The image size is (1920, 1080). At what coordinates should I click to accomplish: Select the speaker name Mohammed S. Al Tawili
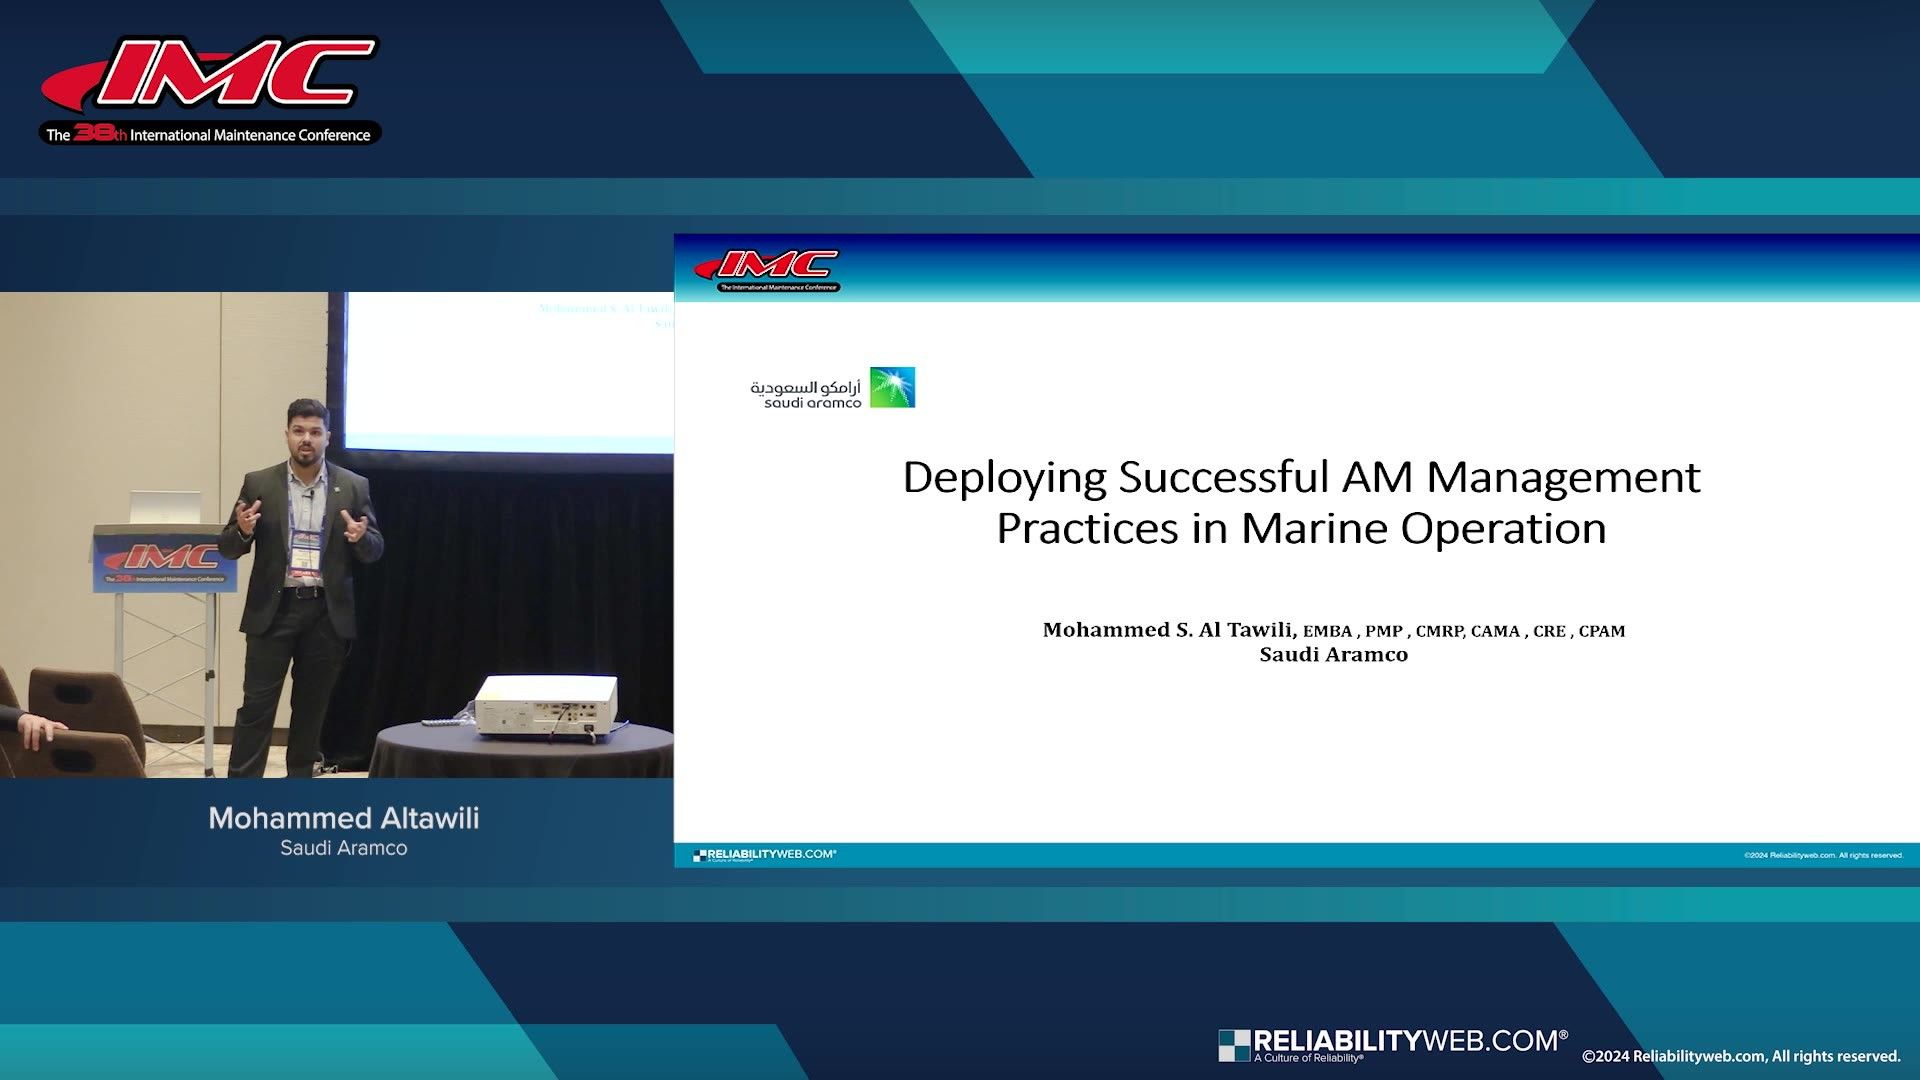pos(1170,631)
